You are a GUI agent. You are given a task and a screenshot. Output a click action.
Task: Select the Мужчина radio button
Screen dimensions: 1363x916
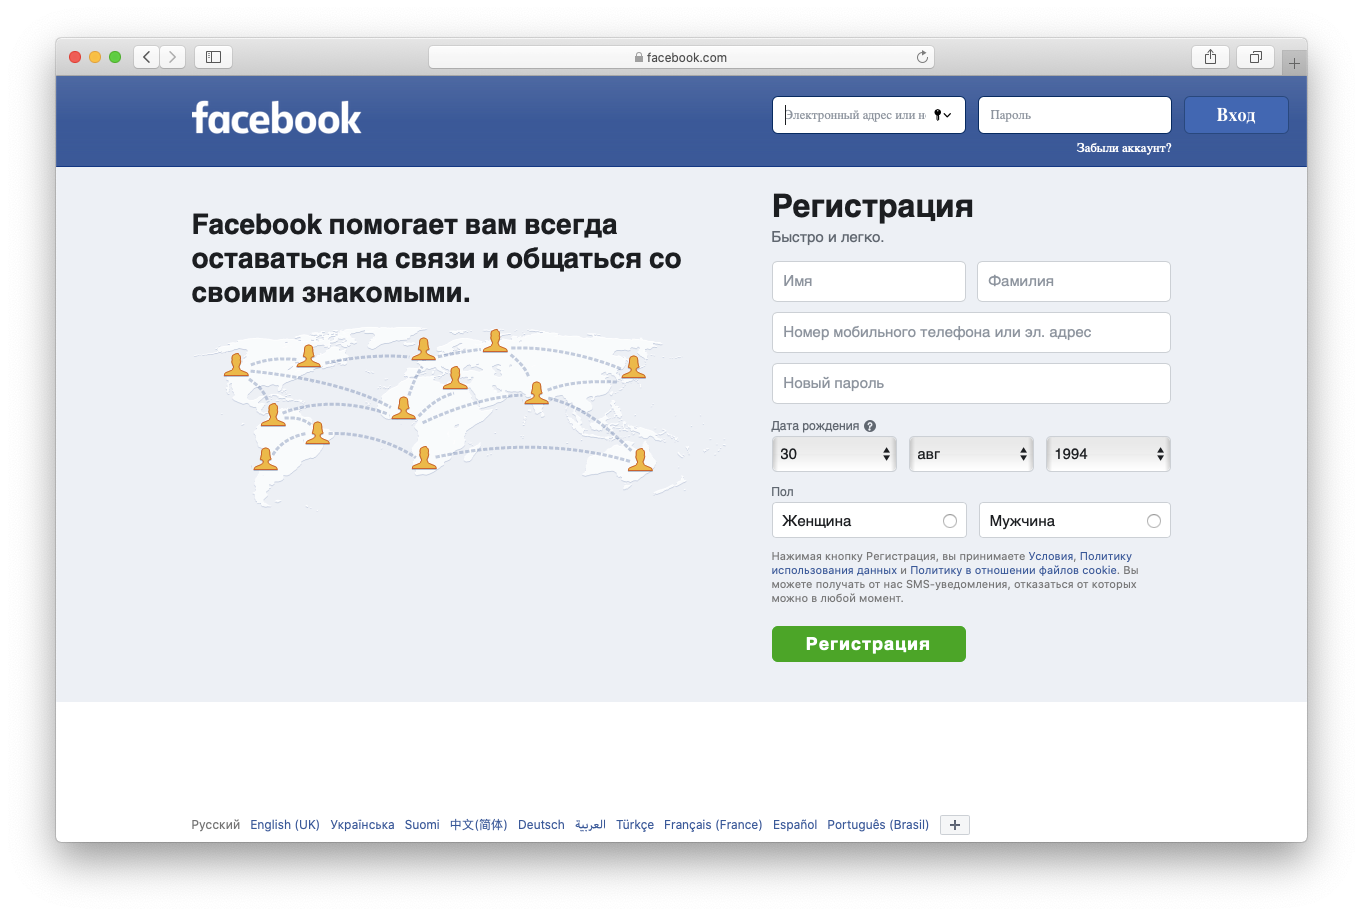coord(1154,521)
